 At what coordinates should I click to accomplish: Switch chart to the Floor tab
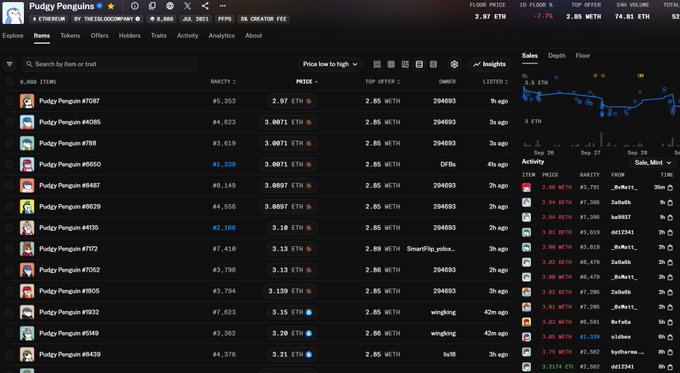(x=583, y=56)
